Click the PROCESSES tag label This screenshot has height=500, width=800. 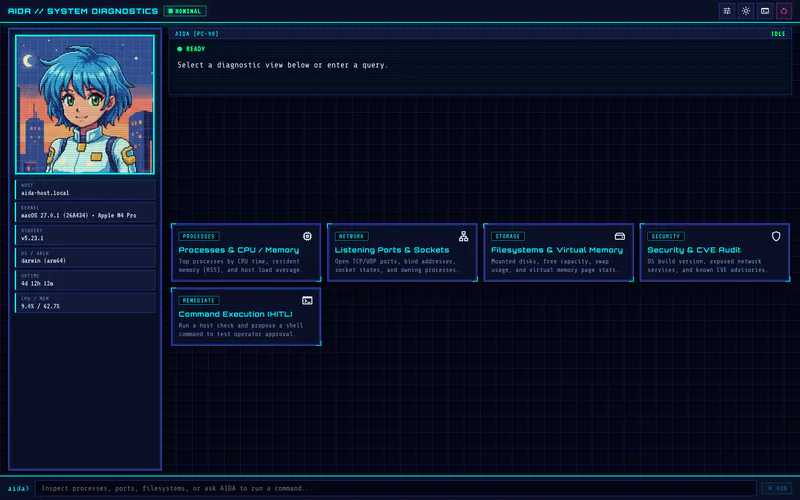click(199, 236)
